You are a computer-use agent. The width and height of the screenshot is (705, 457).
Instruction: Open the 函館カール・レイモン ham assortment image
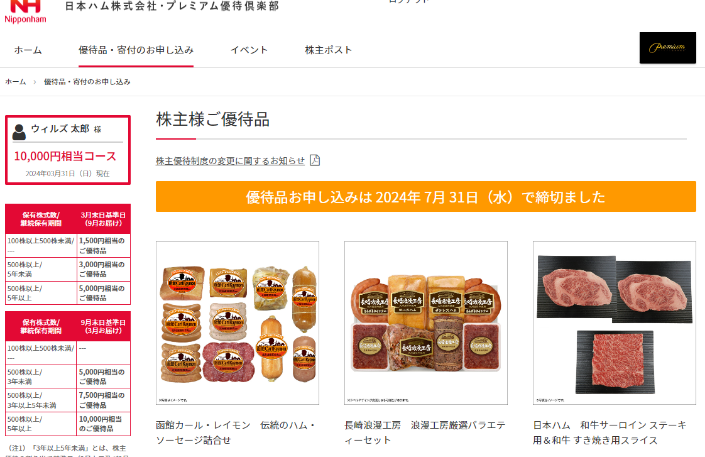coord(237,323)
